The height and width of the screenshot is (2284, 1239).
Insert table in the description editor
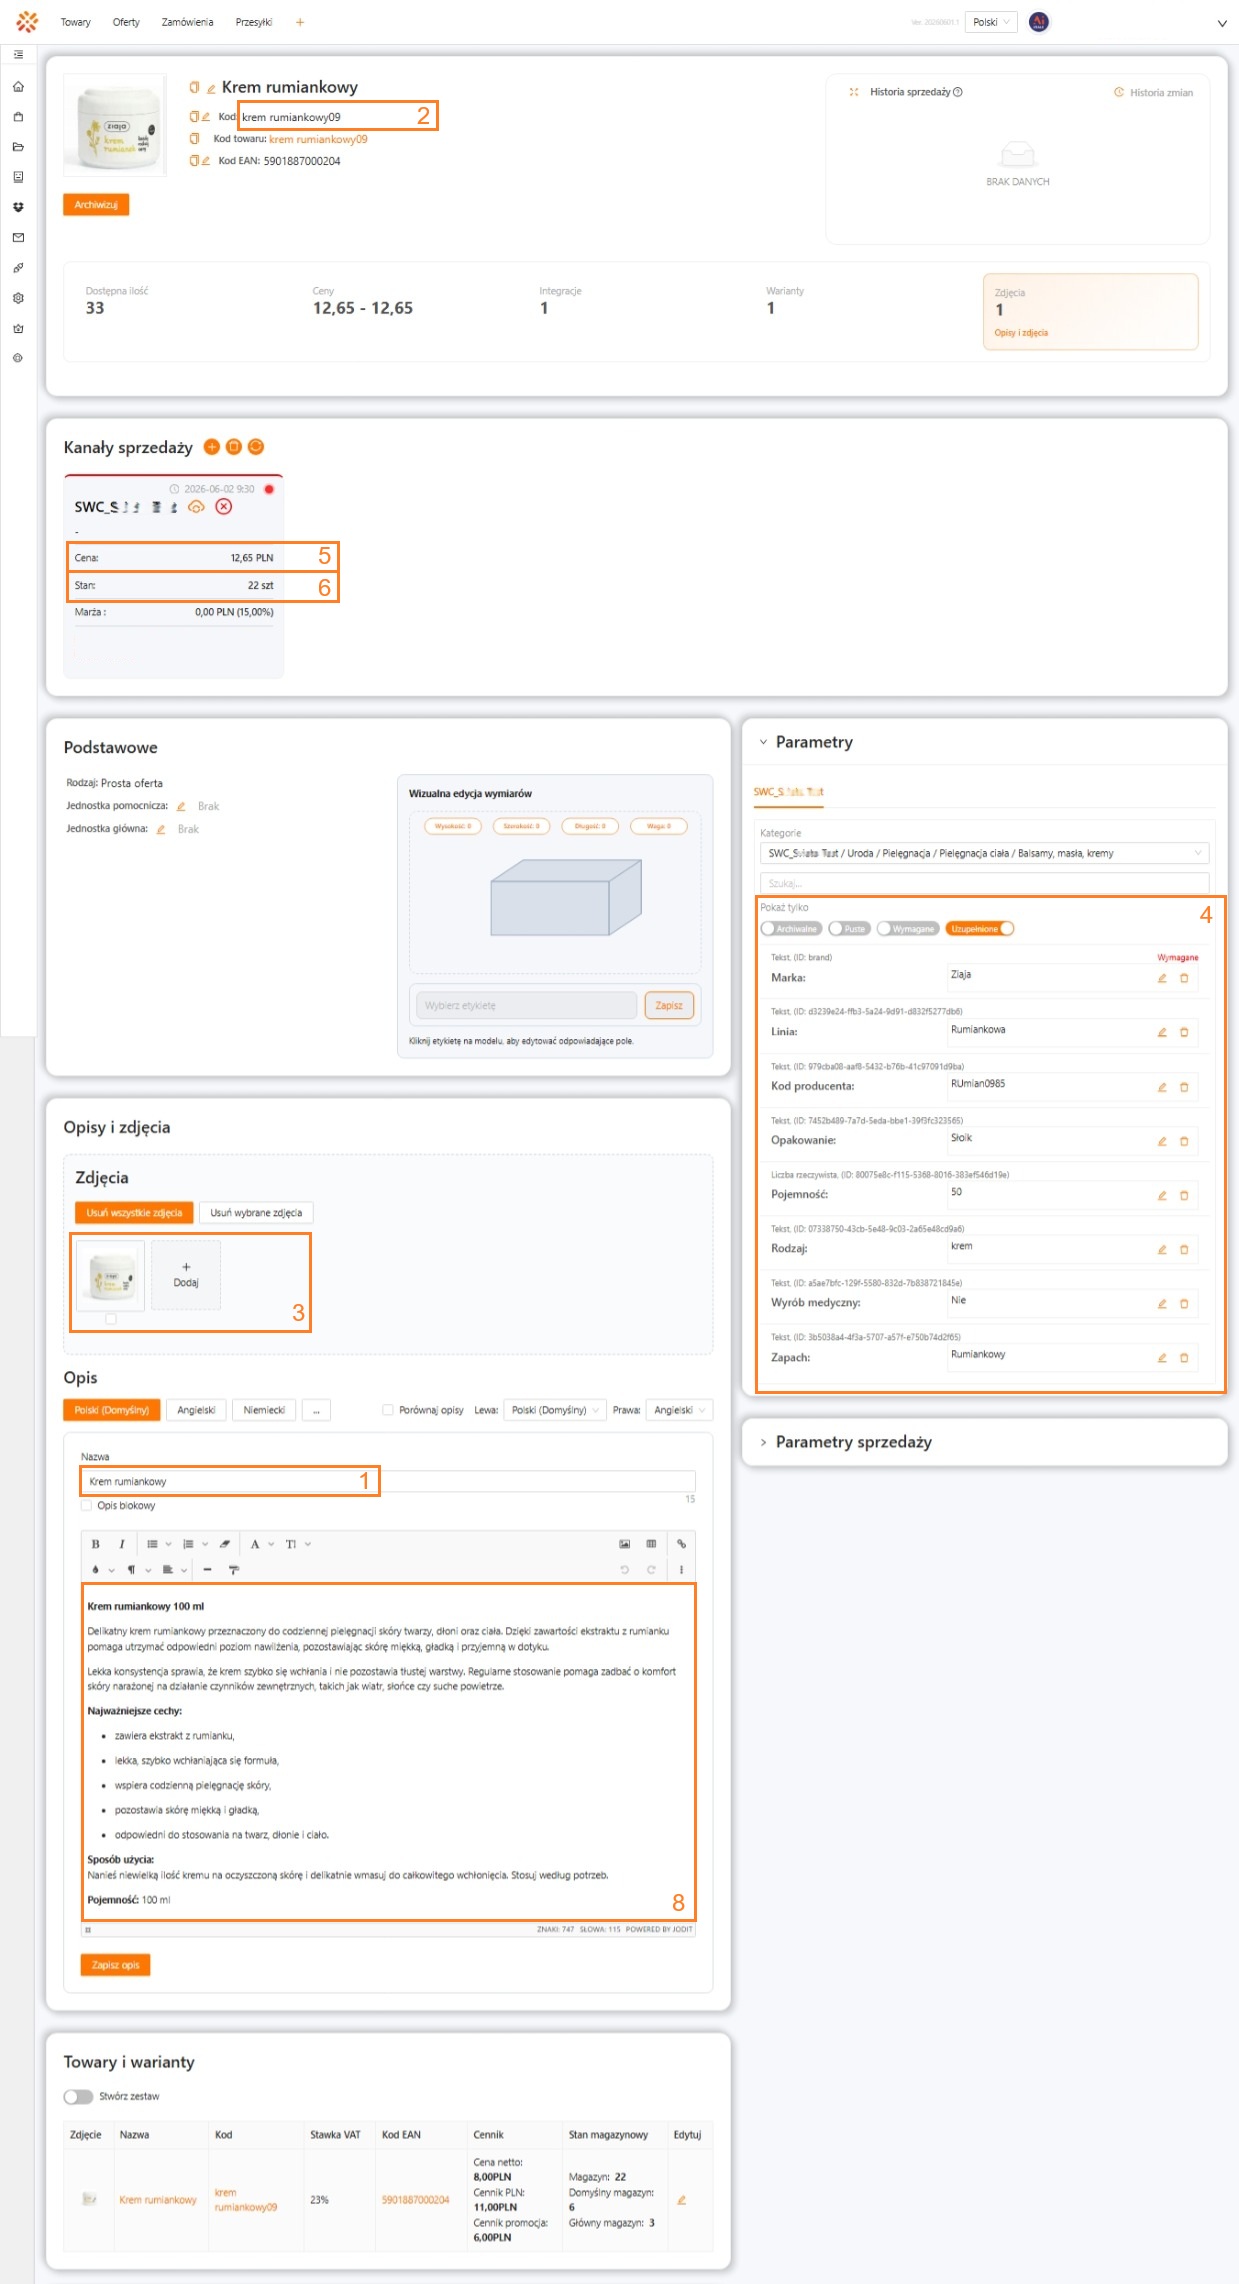pos(651,1544)
